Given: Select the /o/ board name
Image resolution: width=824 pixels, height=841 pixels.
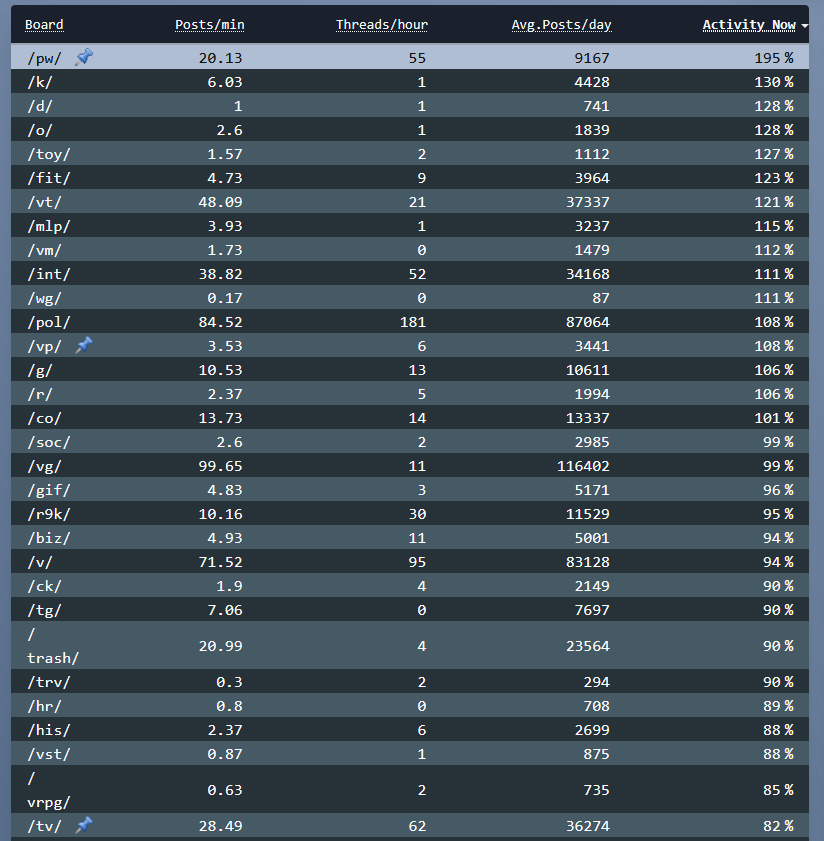Looking at the screenshot, I should 40,130.
